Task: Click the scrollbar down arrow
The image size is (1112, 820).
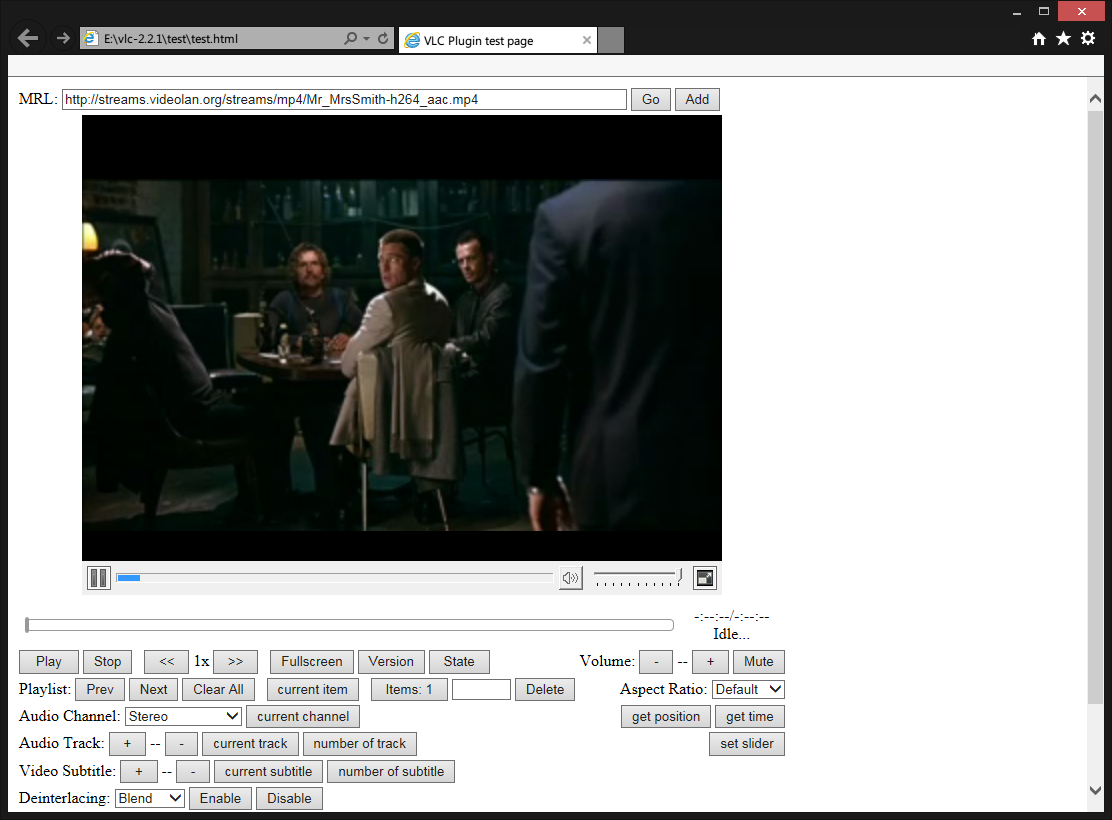Action: [x=1095, y=789]
